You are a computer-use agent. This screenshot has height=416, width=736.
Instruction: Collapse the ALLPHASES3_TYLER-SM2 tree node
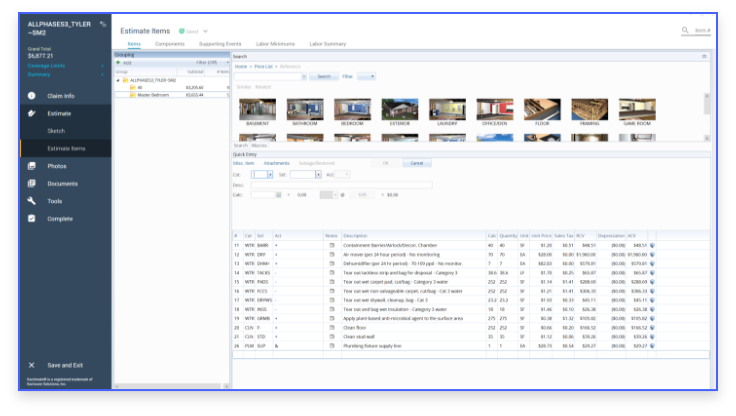[119, 80]
